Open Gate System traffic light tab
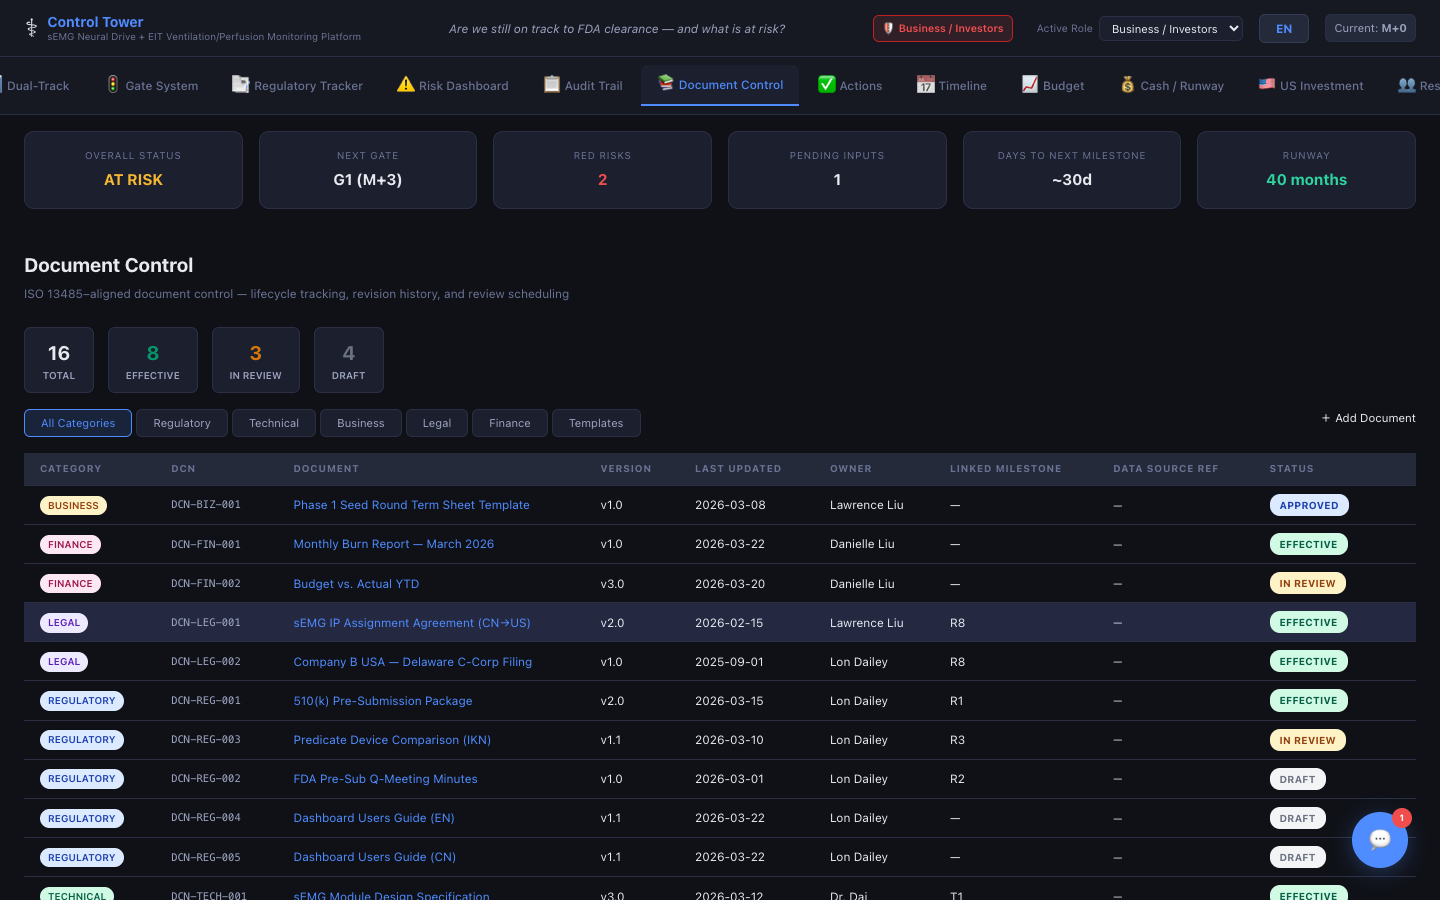Viewport: 1440px width, 900px height. click(153, 86)
